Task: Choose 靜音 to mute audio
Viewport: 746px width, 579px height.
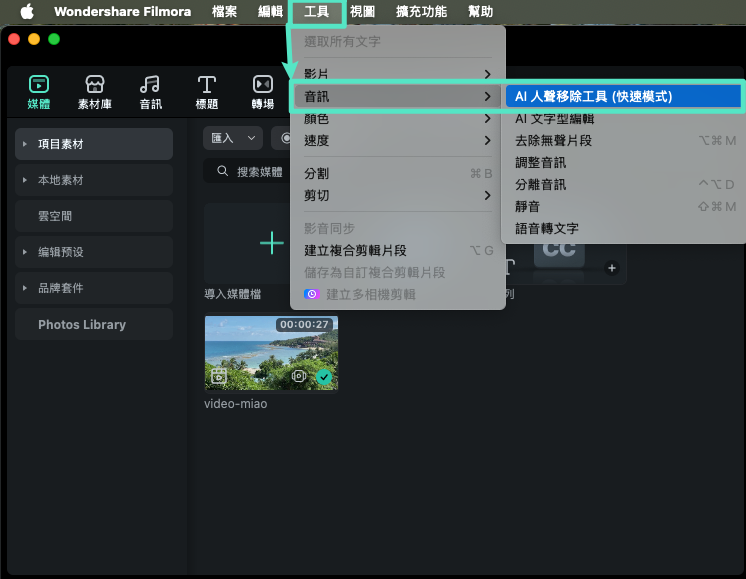Action: click(x=623, y=206)
